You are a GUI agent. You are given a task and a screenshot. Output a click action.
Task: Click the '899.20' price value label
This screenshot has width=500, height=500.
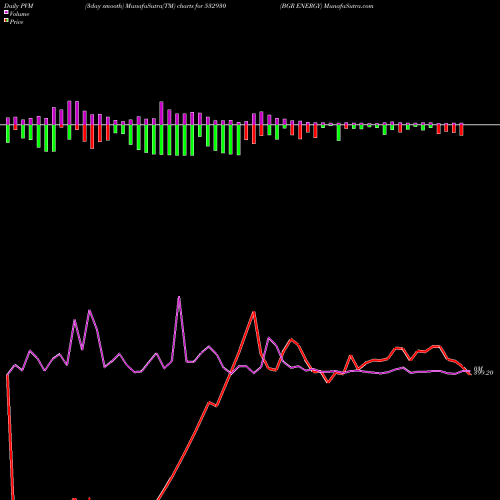(483, 373)
